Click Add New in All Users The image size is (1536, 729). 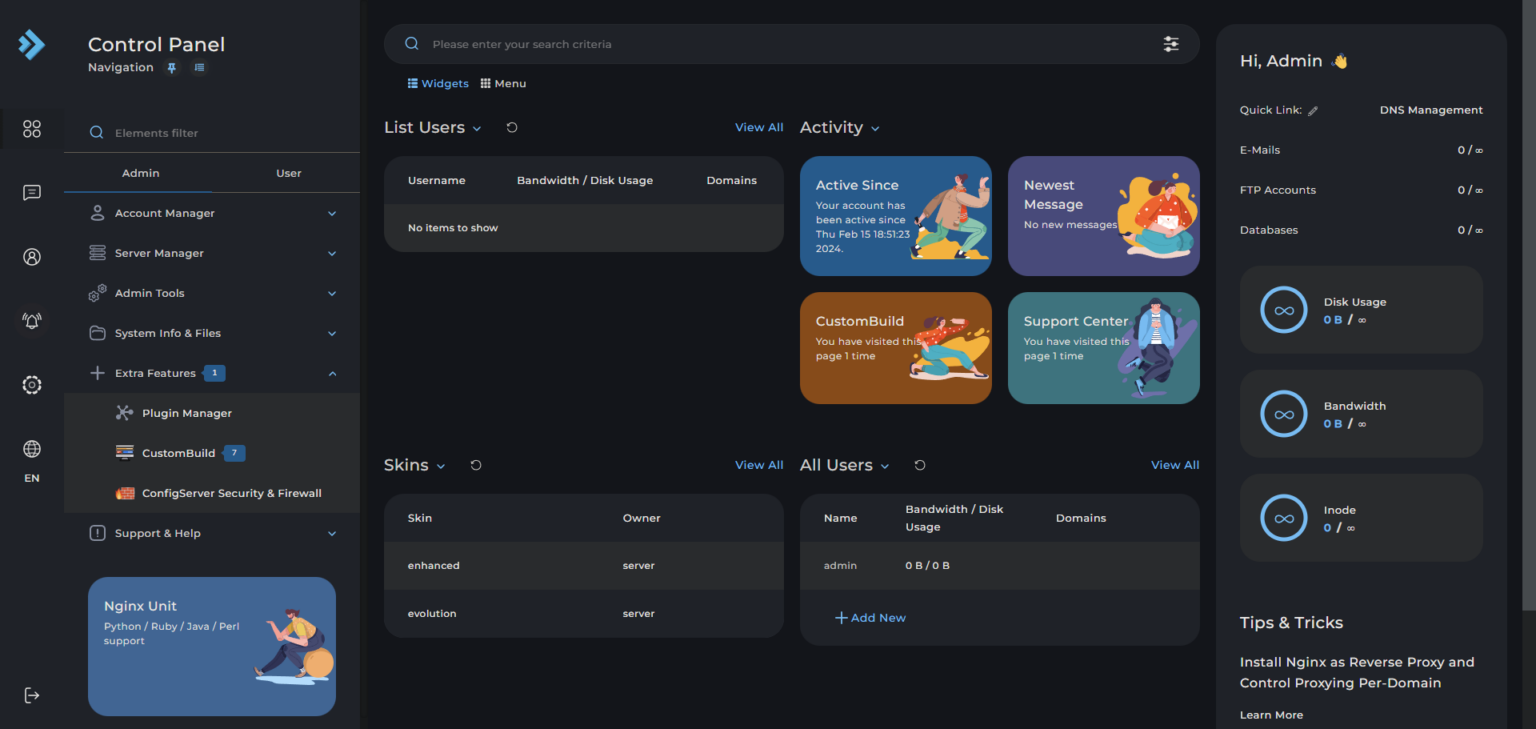coord(870,618)
